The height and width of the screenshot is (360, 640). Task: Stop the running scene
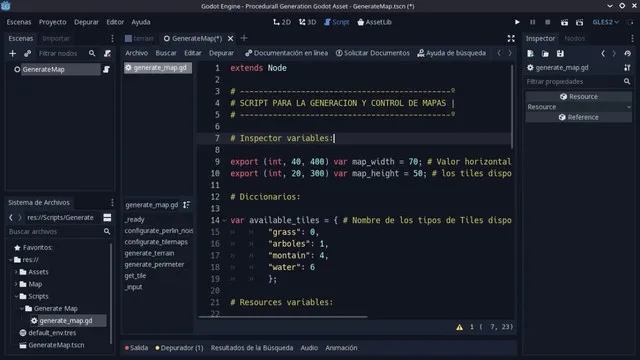click(x=548, y=22)
